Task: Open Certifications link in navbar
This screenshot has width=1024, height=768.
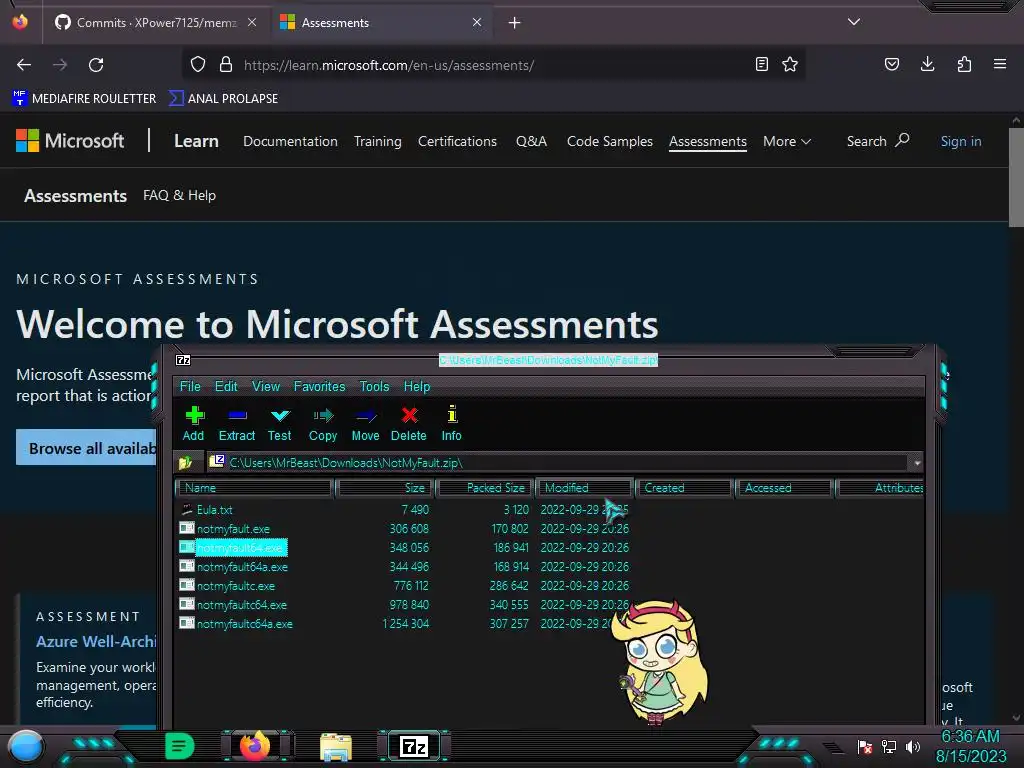Action: (457, 141)
